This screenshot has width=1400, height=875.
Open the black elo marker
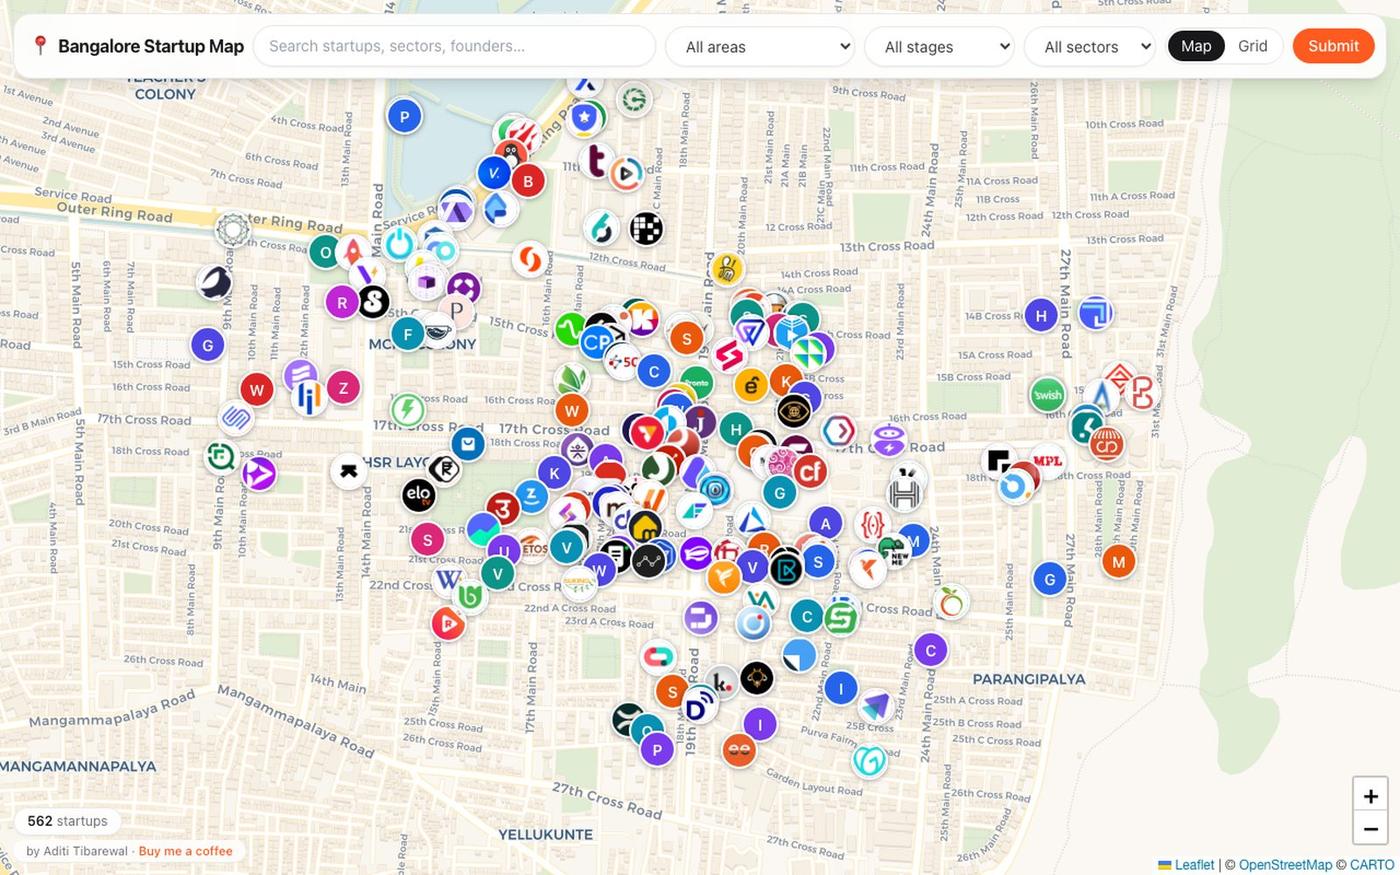[x=418, y=493]
